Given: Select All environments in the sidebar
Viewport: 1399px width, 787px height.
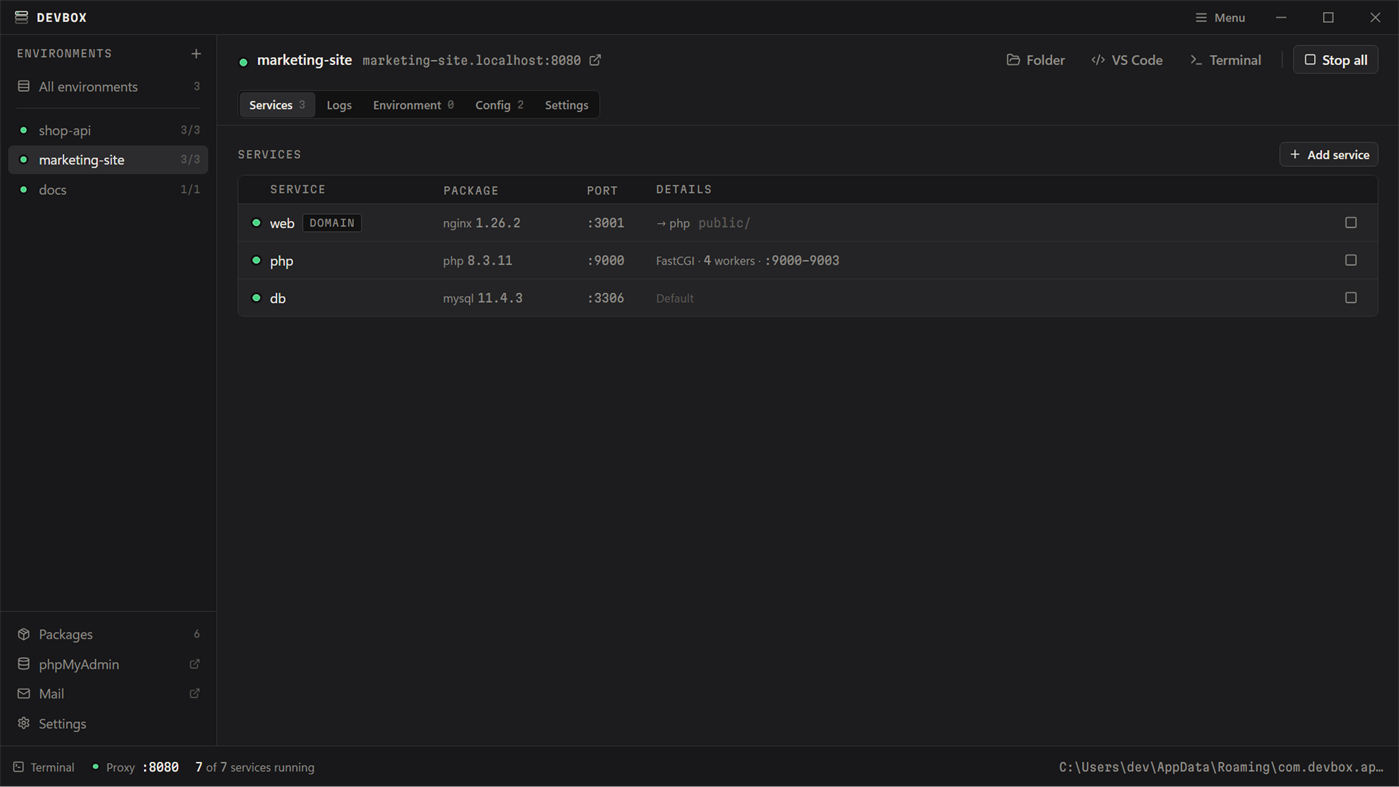Looking at the screenshot, I should [x=108, y=87].
